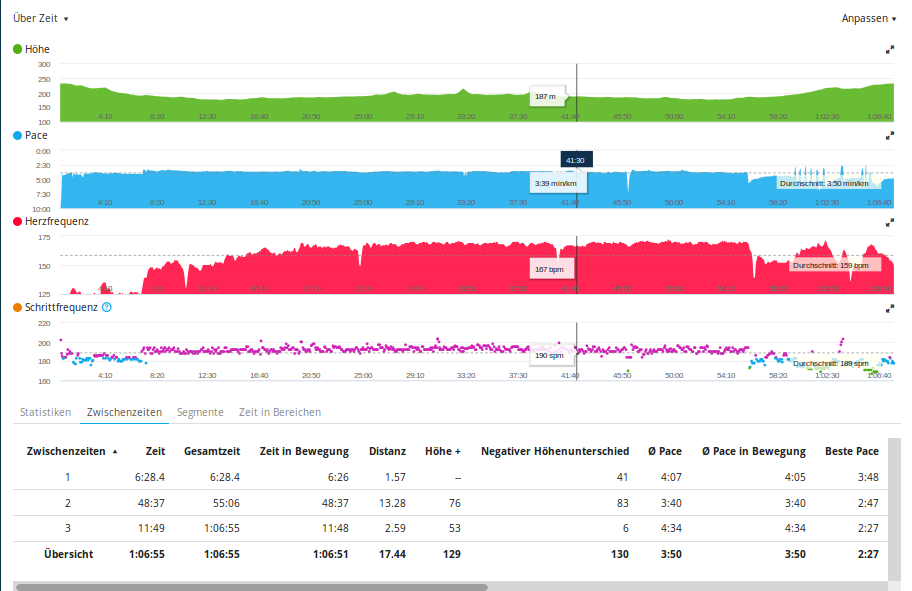Viewport: 912px width, 591px height.
Task: Click the red Herzfrequenz legend dot
Action: point(17,221)
